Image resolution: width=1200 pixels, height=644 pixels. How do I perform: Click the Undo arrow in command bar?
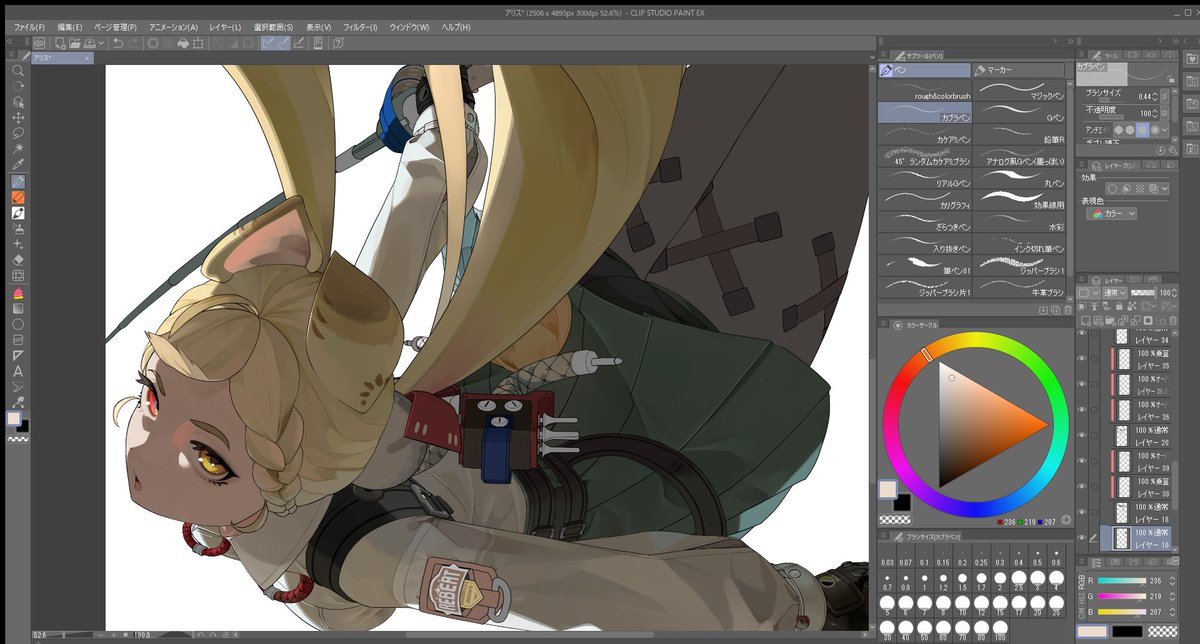point(117,43)
